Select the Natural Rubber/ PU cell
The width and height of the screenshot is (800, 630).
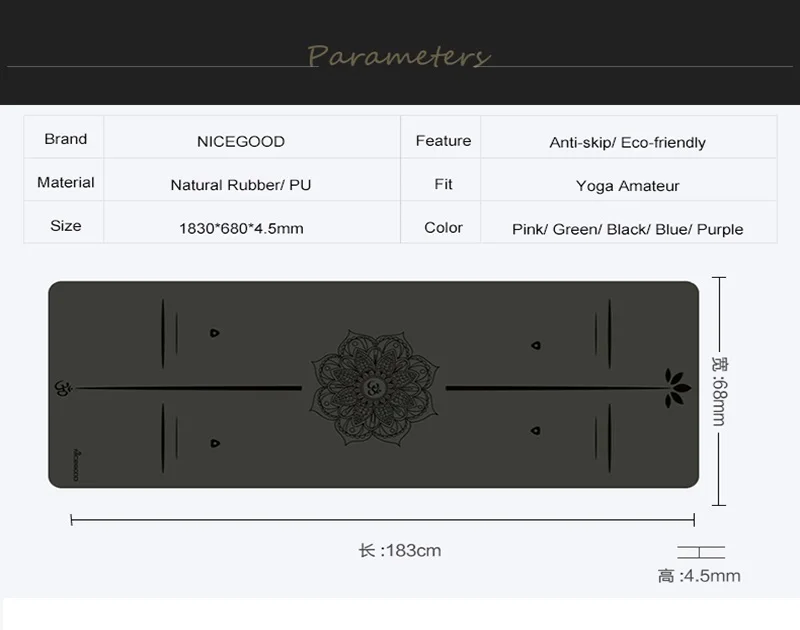241,185
